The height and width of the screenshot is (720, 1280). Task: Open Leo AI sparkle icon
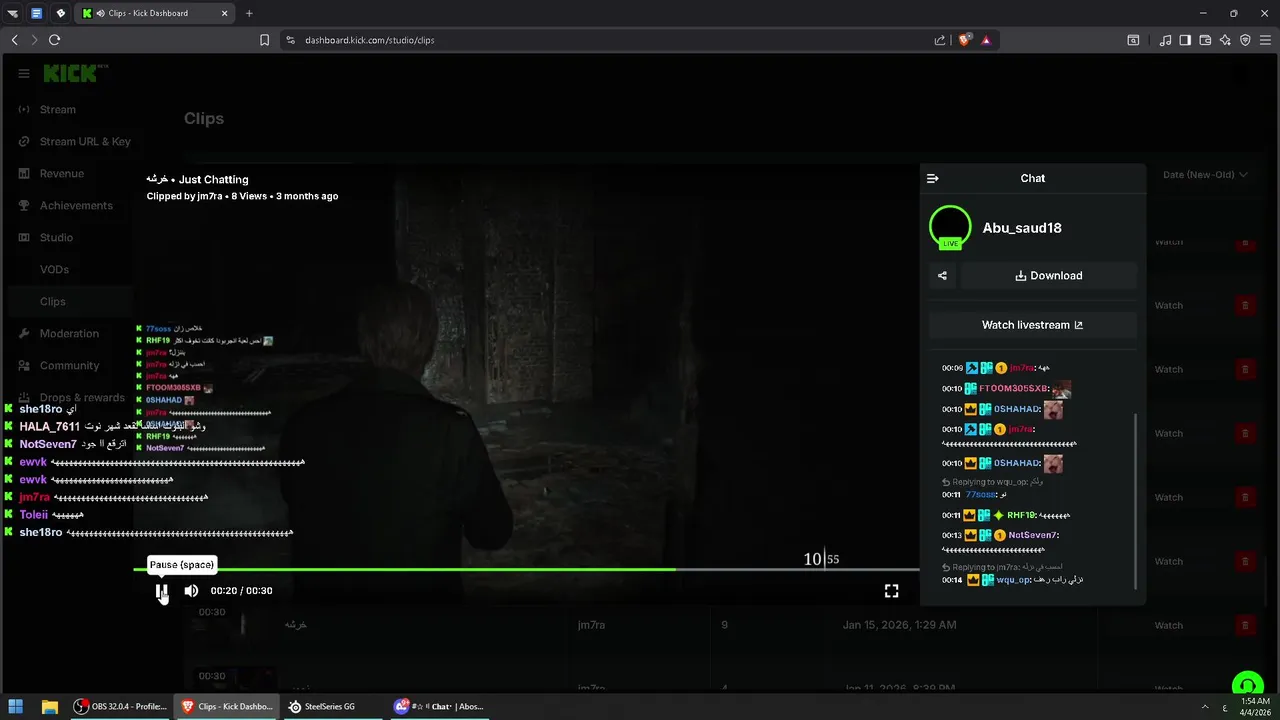pos(1225,40)
